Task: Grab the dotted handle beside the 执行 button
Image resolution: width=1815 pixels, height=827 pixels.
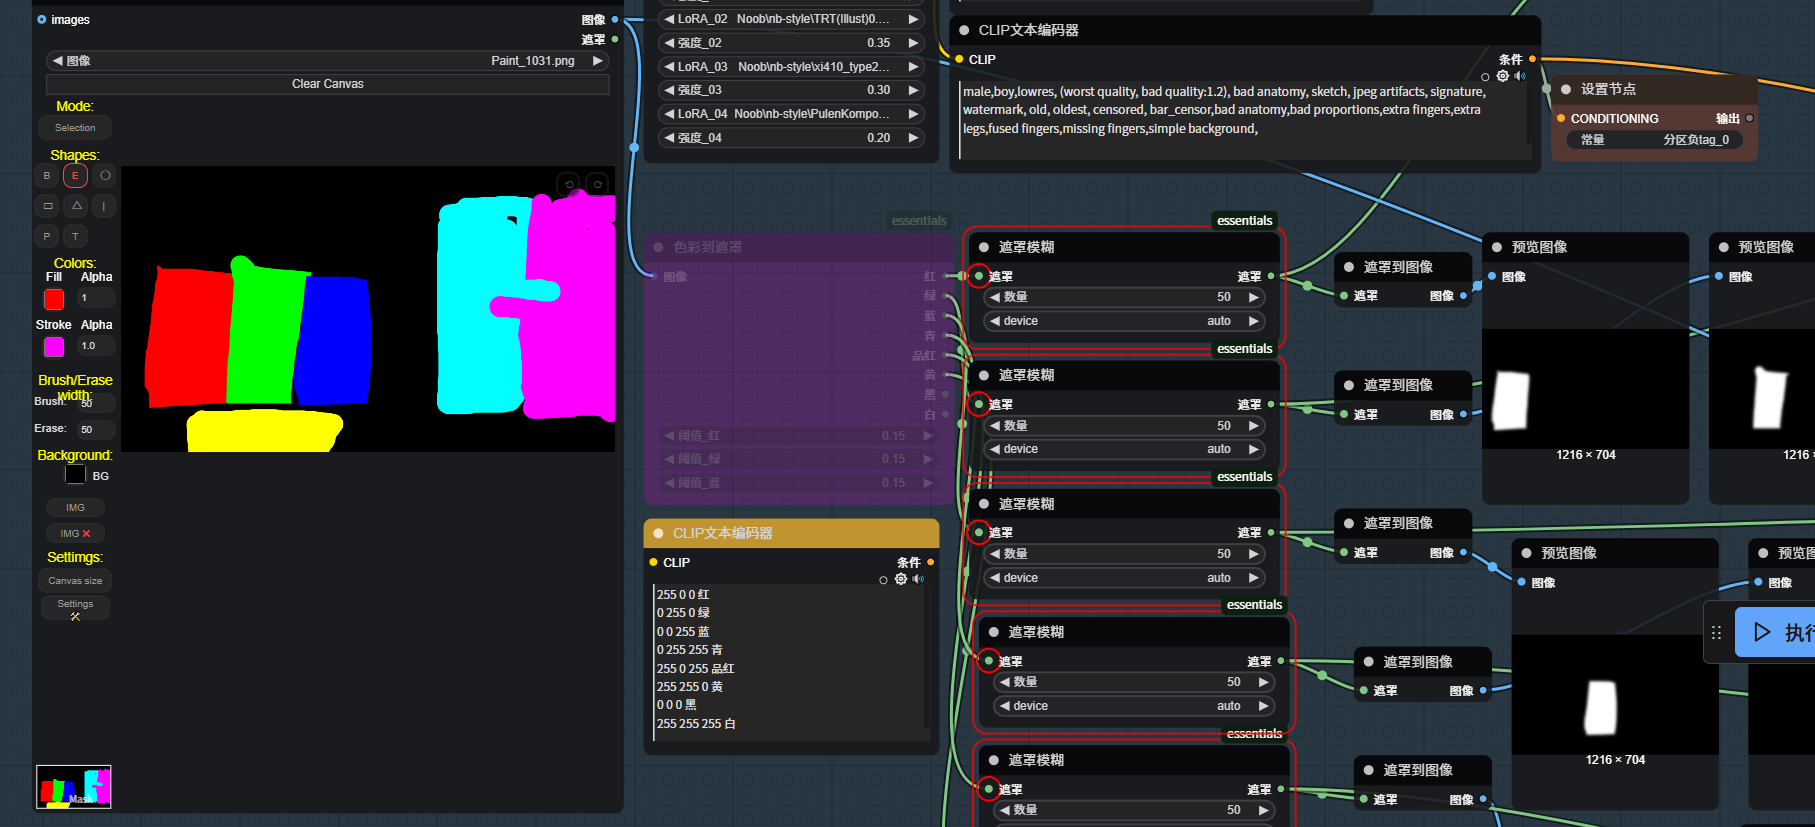Action: (1716, 632)
